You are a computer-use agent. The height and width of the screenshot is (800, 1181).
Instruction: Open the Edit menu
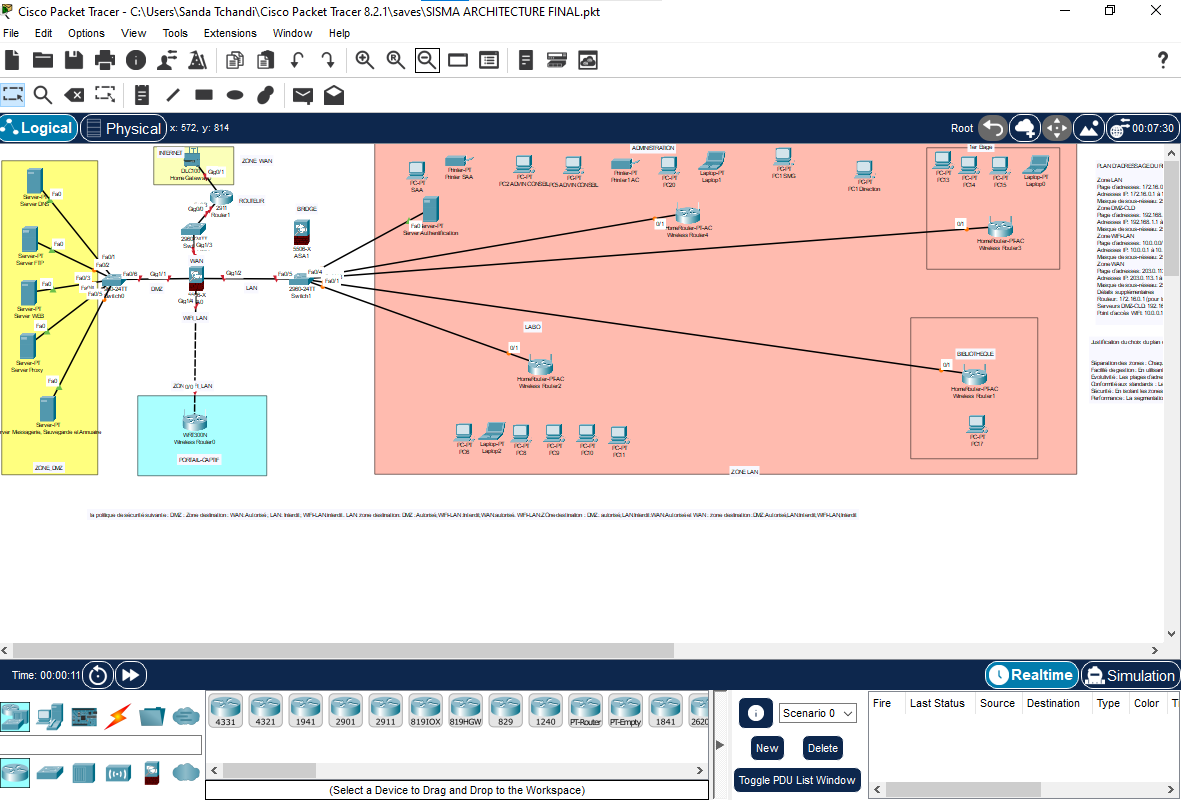point(44,33)
